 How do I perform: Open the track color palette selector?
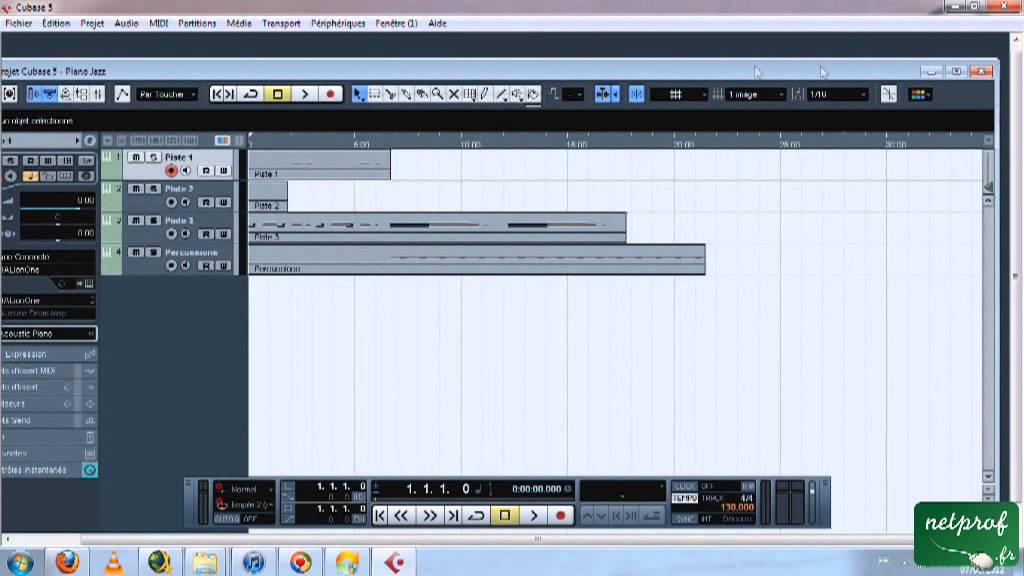click(920, 95)
